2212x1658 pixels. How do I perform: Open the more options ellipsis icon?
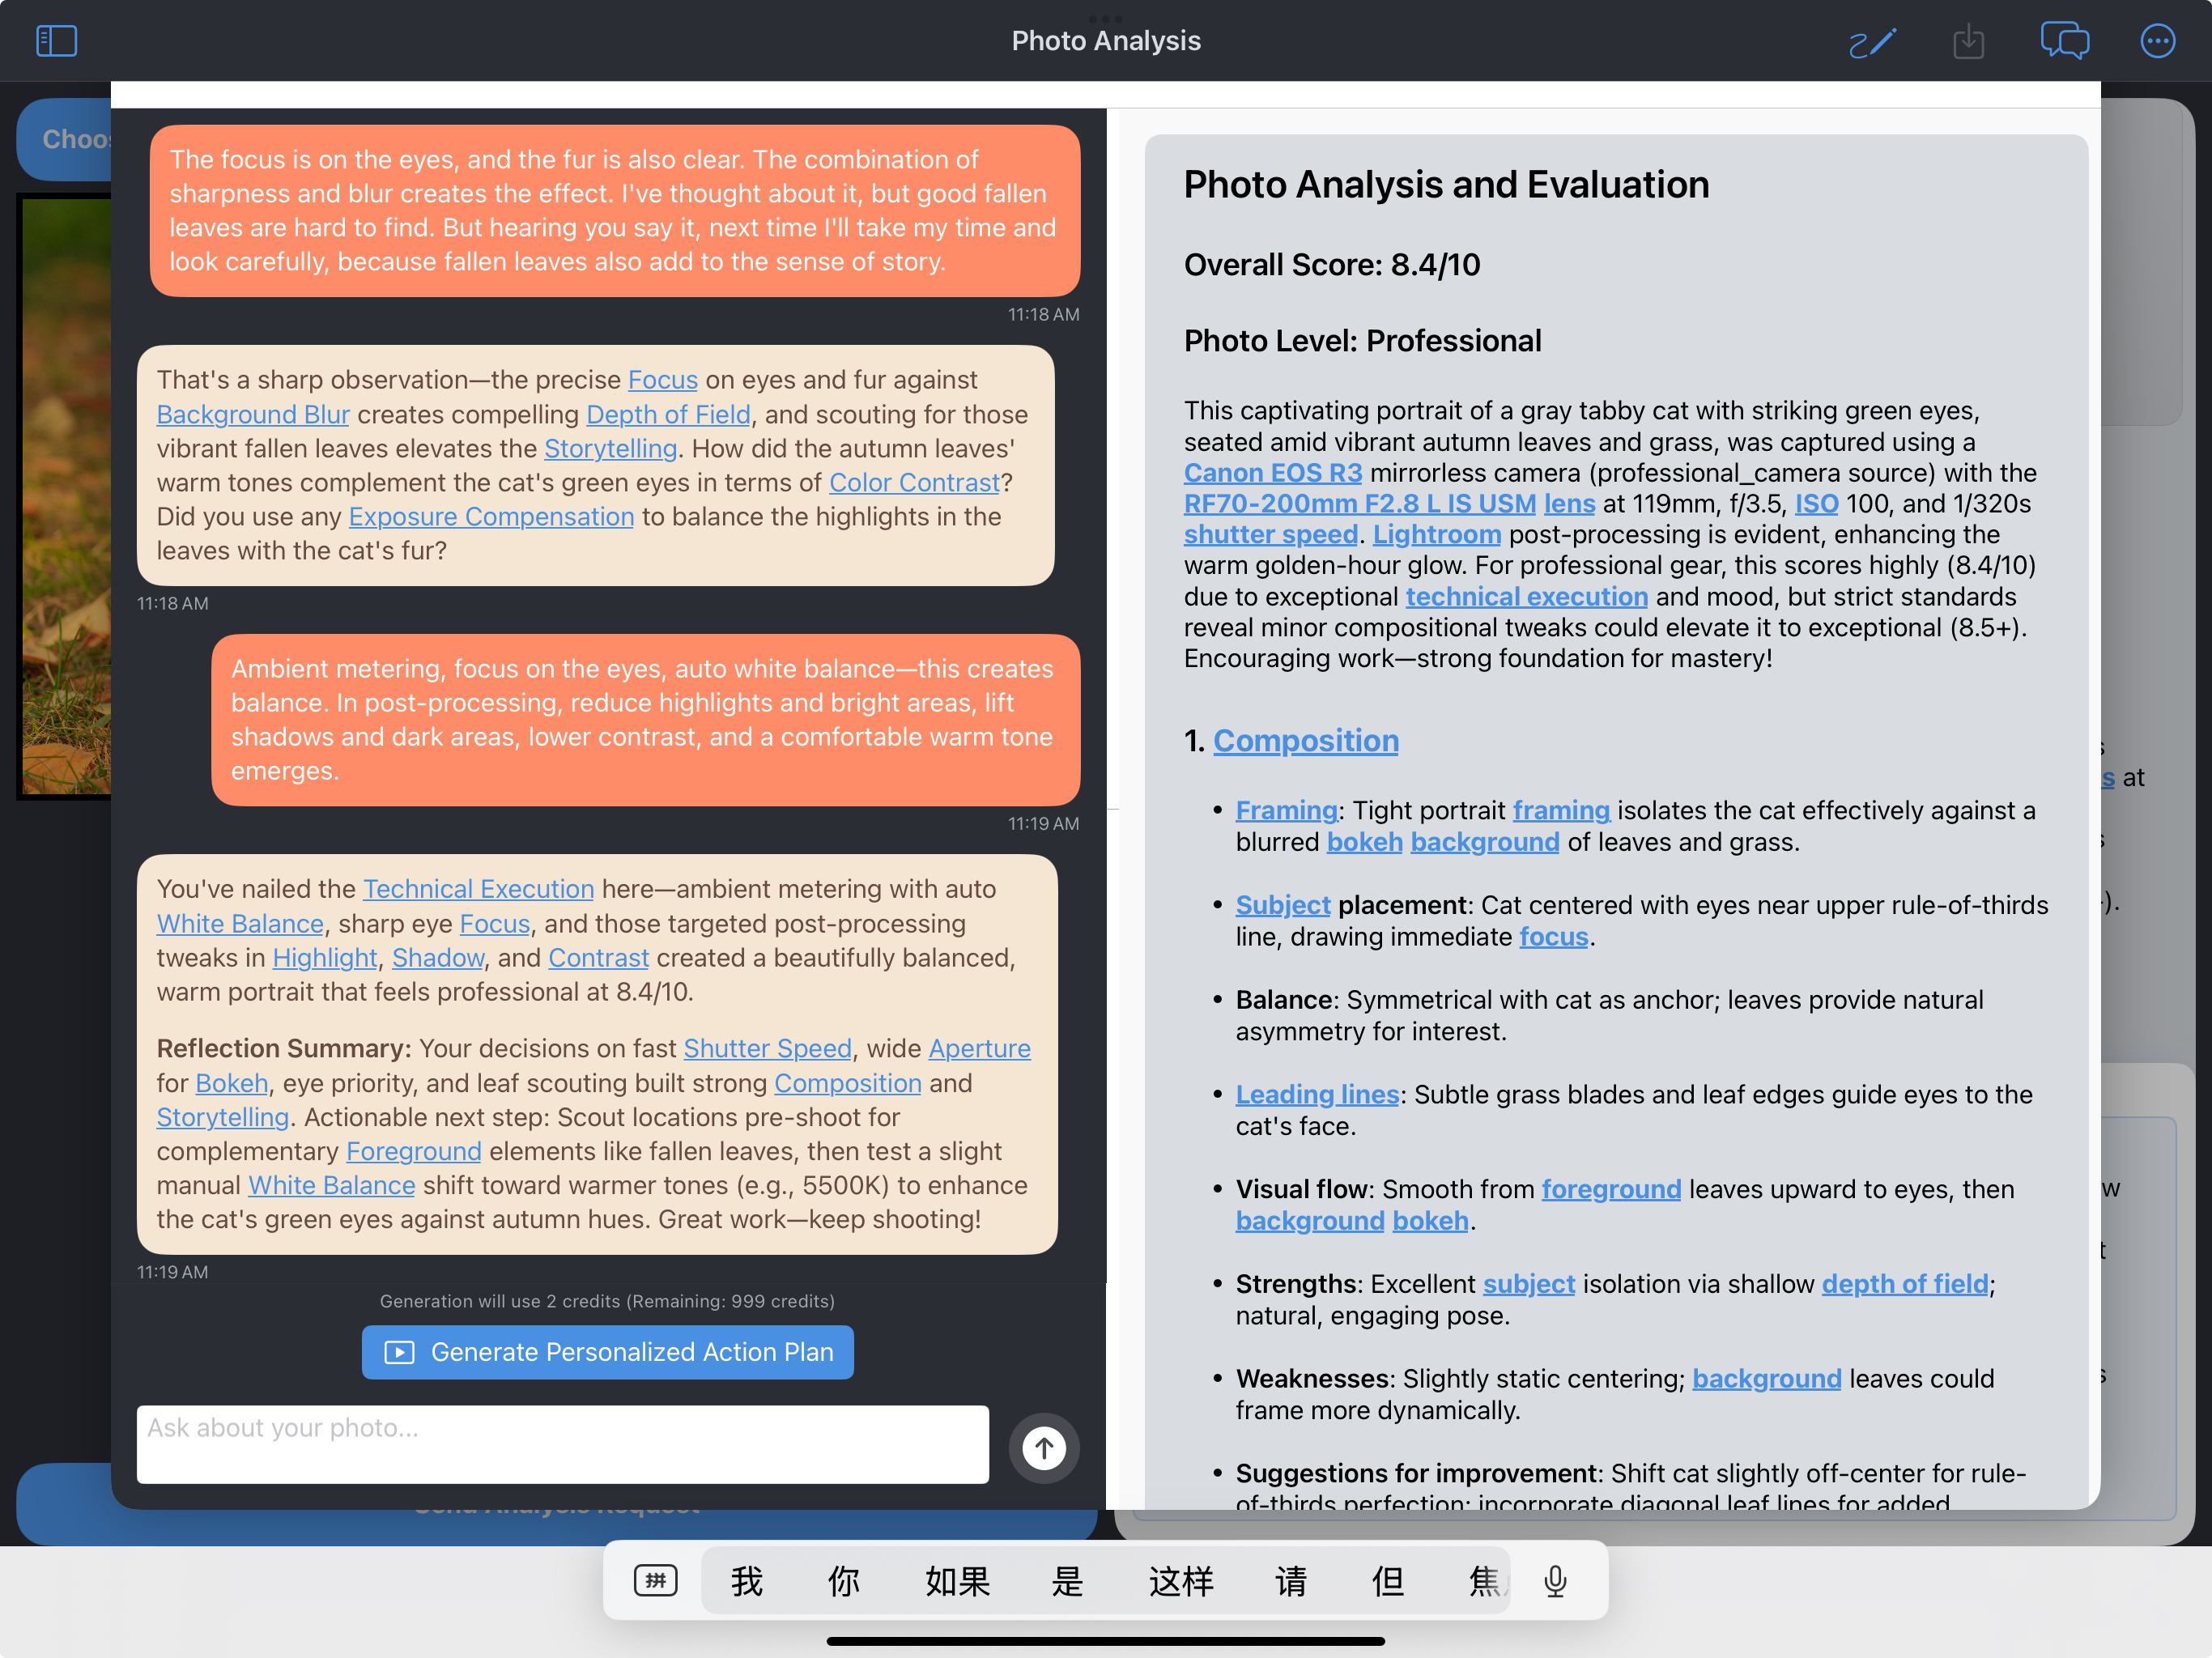tap(2157, 41)
